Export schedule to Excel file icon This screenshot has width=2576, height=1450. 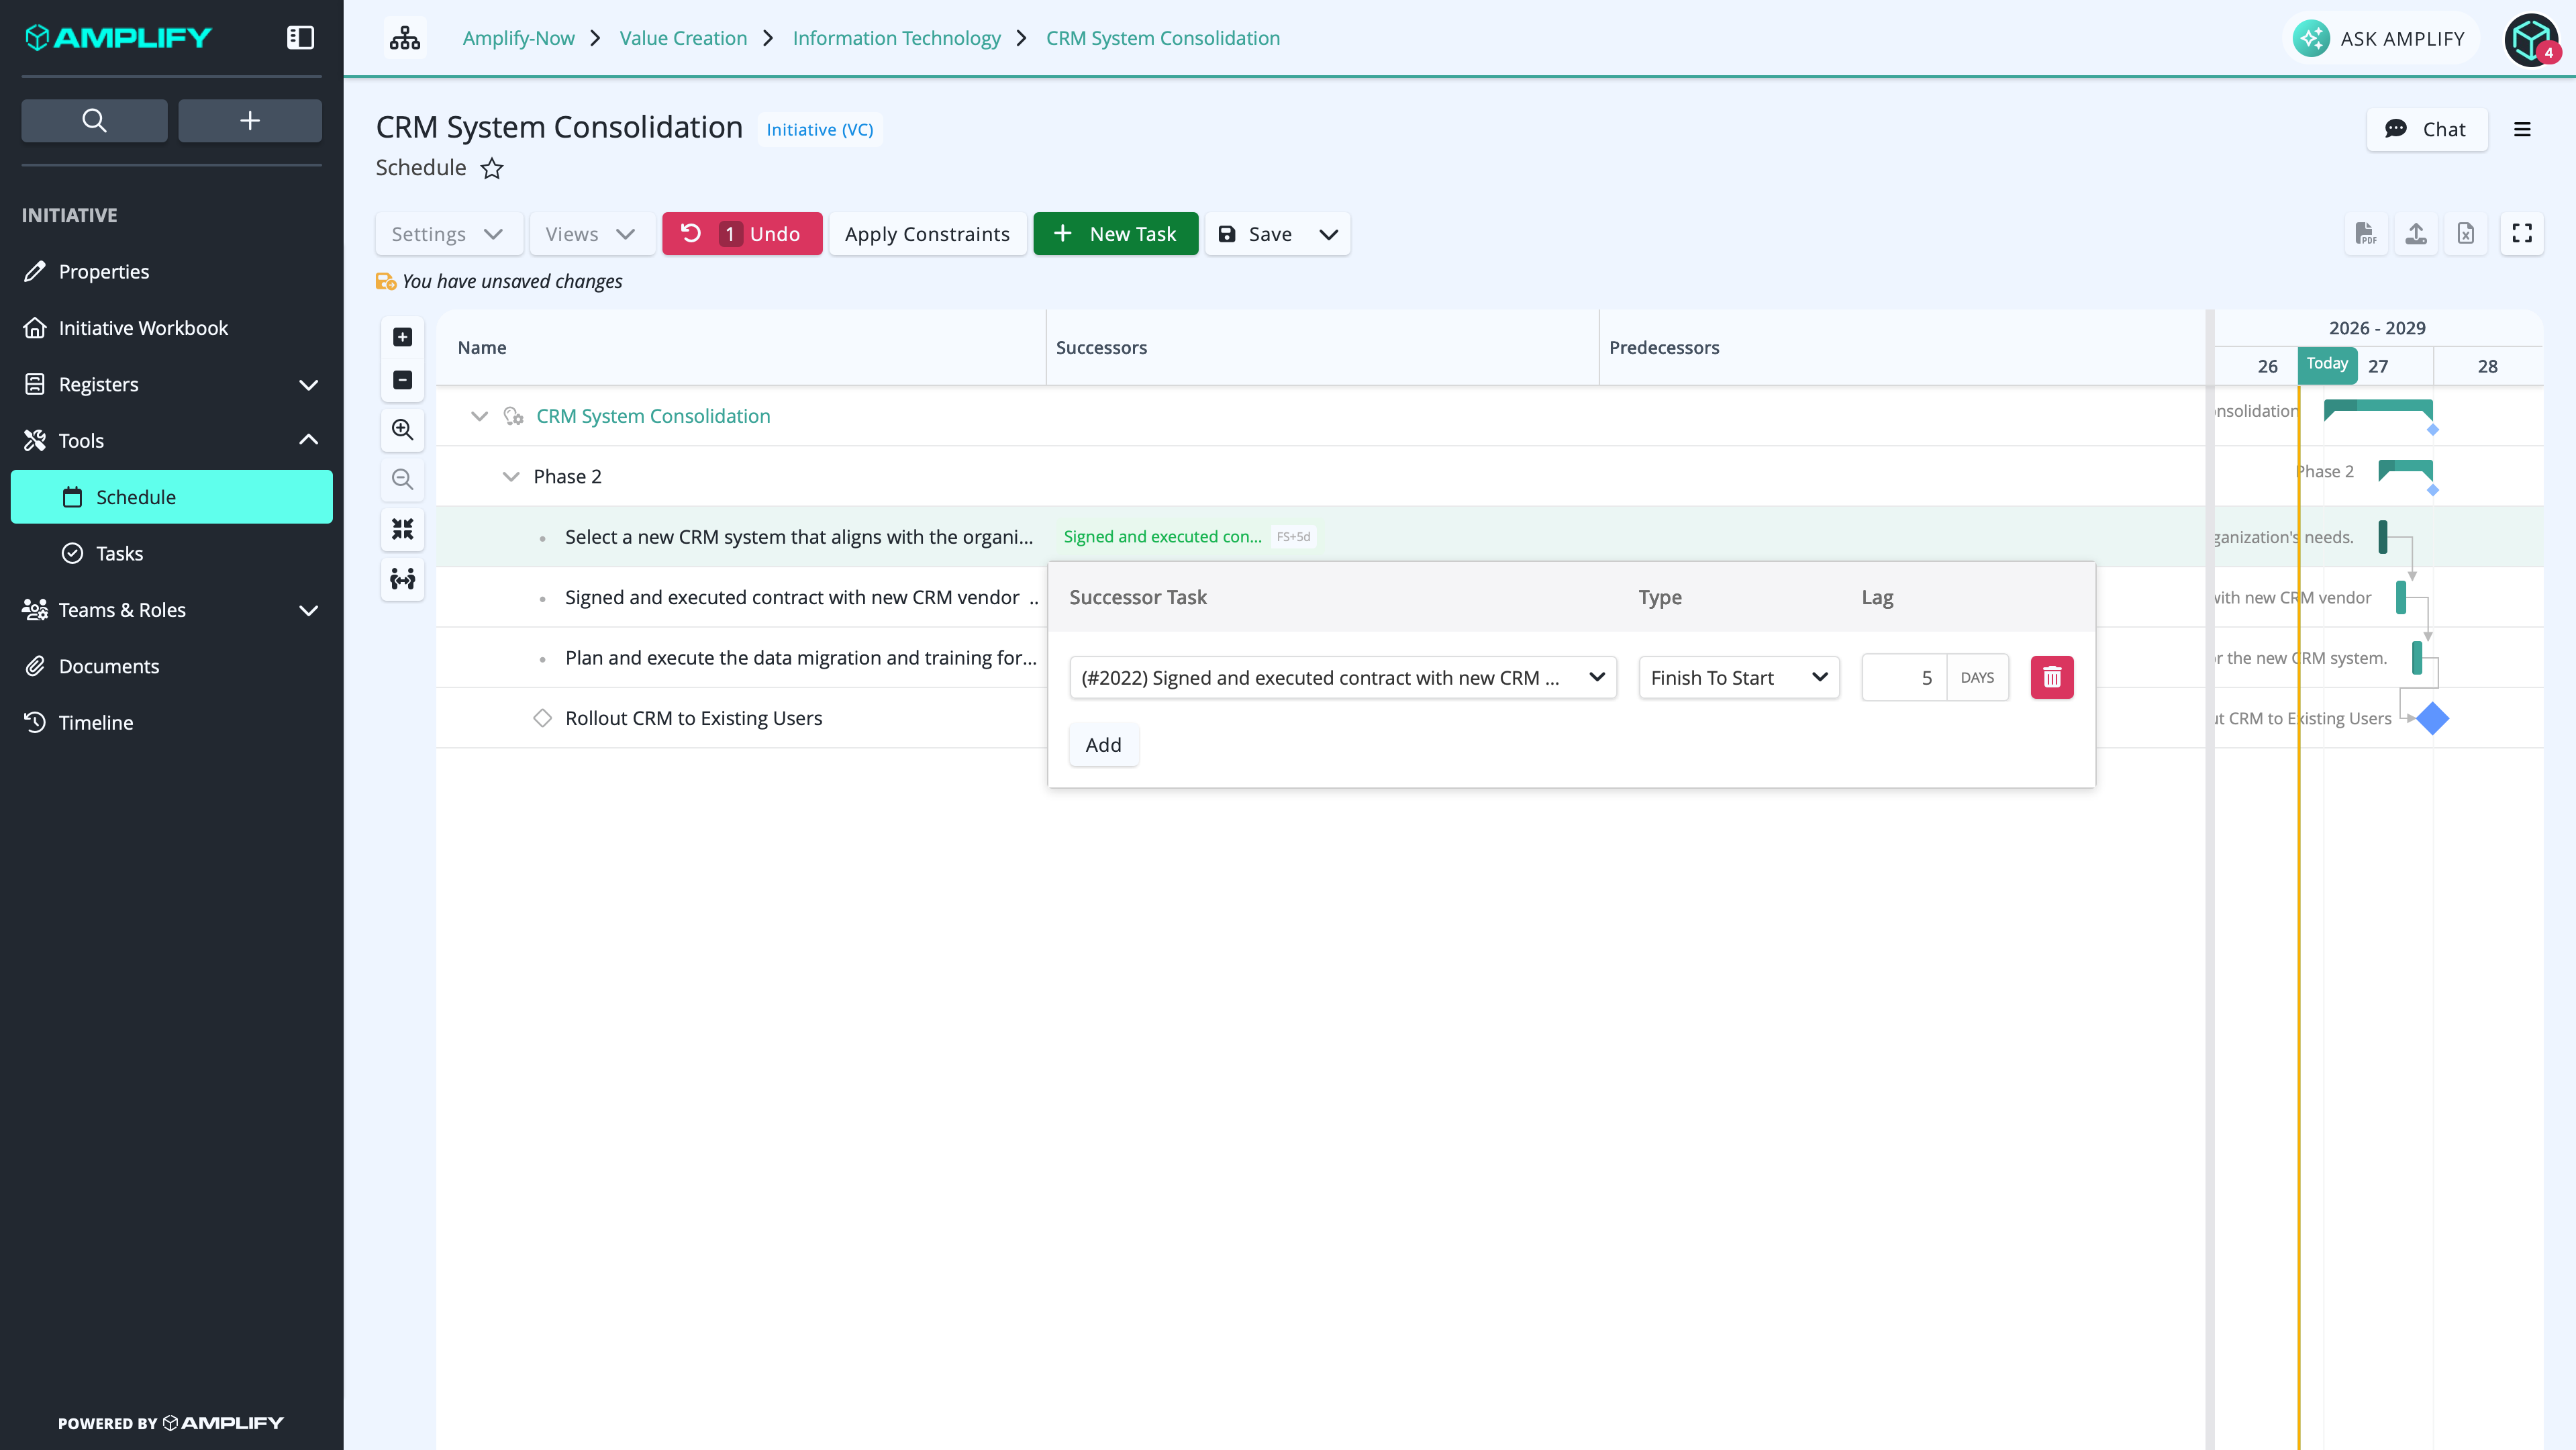point(2466,233)
